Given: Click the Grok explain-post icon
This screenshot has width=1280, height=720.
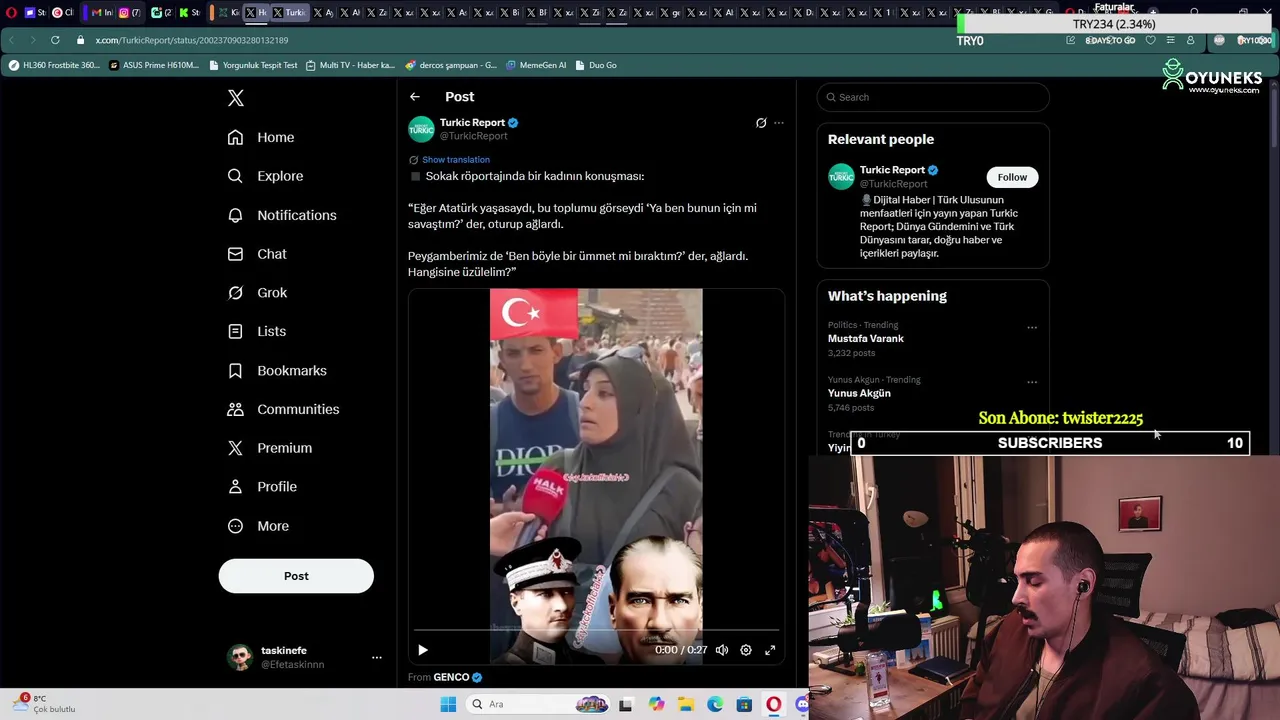Looking at the screenshot, I should [761, 123].
